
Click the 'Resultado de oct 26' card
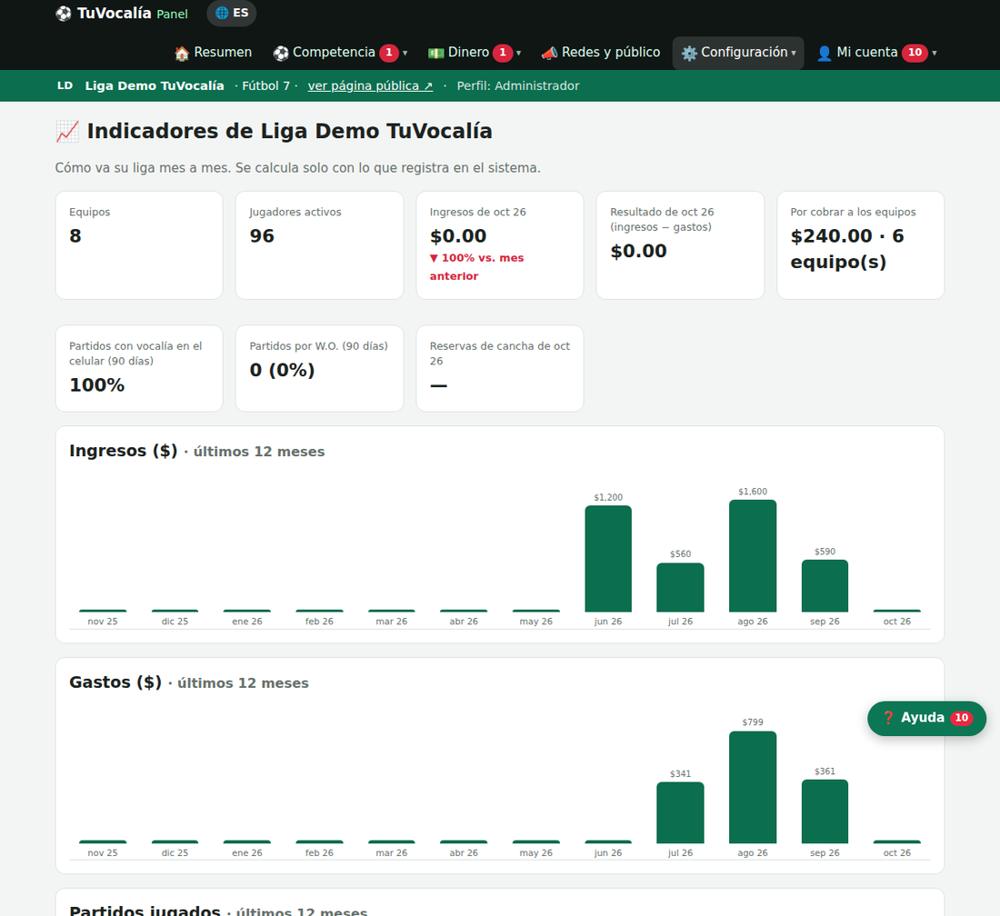[680, 245]
